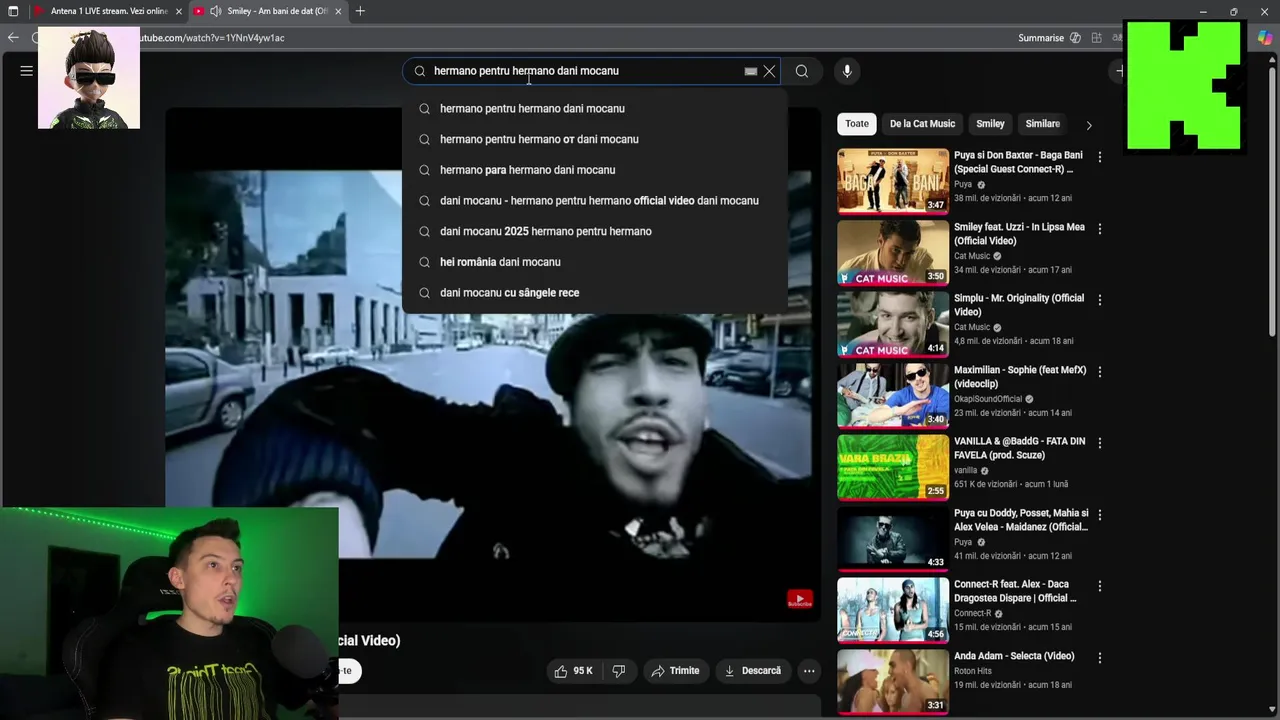Image resolution: width=1280 pixels, height=720 pixels.
Task: Click the search magnifier button
Action: [802, 71]
